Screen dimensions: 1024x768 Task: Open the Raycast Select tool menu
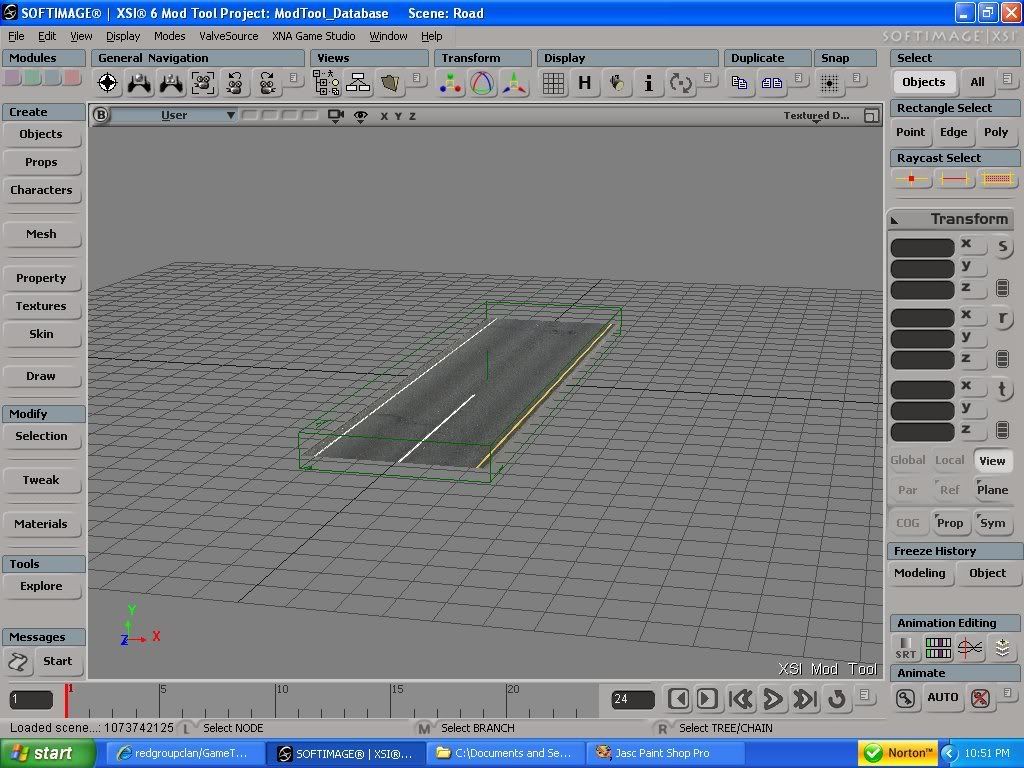[x=955, y=158]
